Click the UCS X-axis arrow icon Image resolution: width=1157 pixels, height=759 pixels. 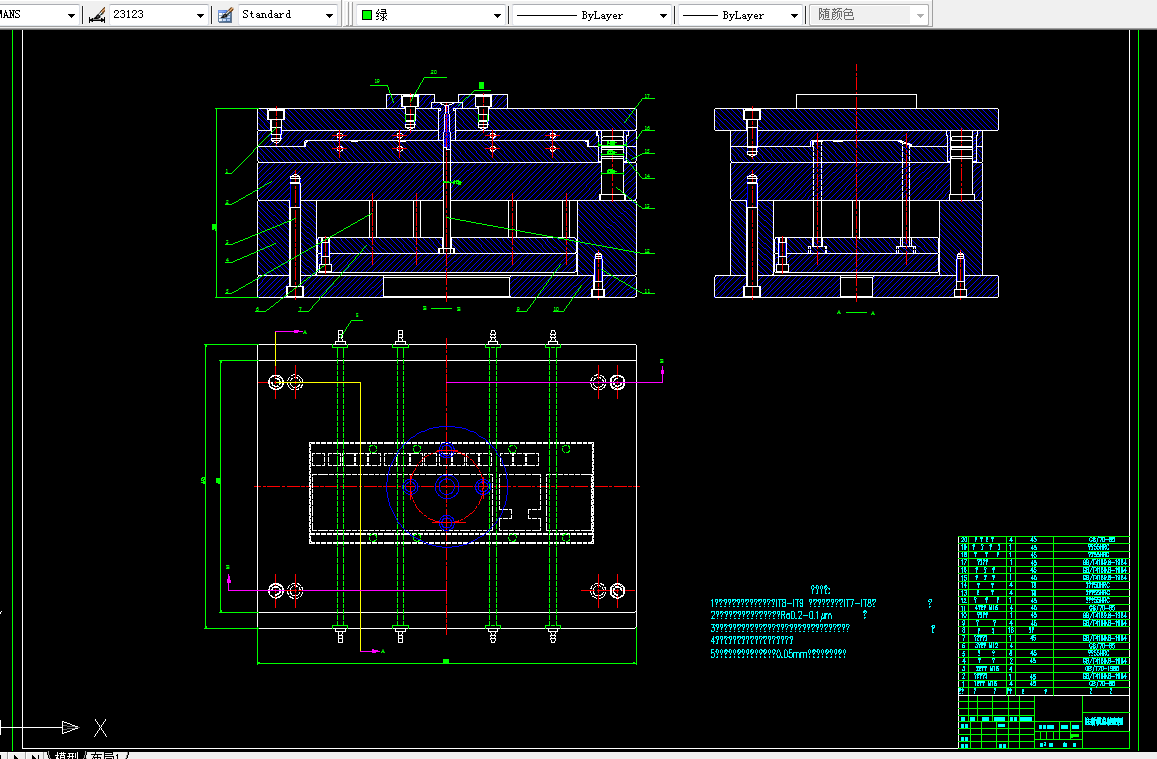(71, 727)
